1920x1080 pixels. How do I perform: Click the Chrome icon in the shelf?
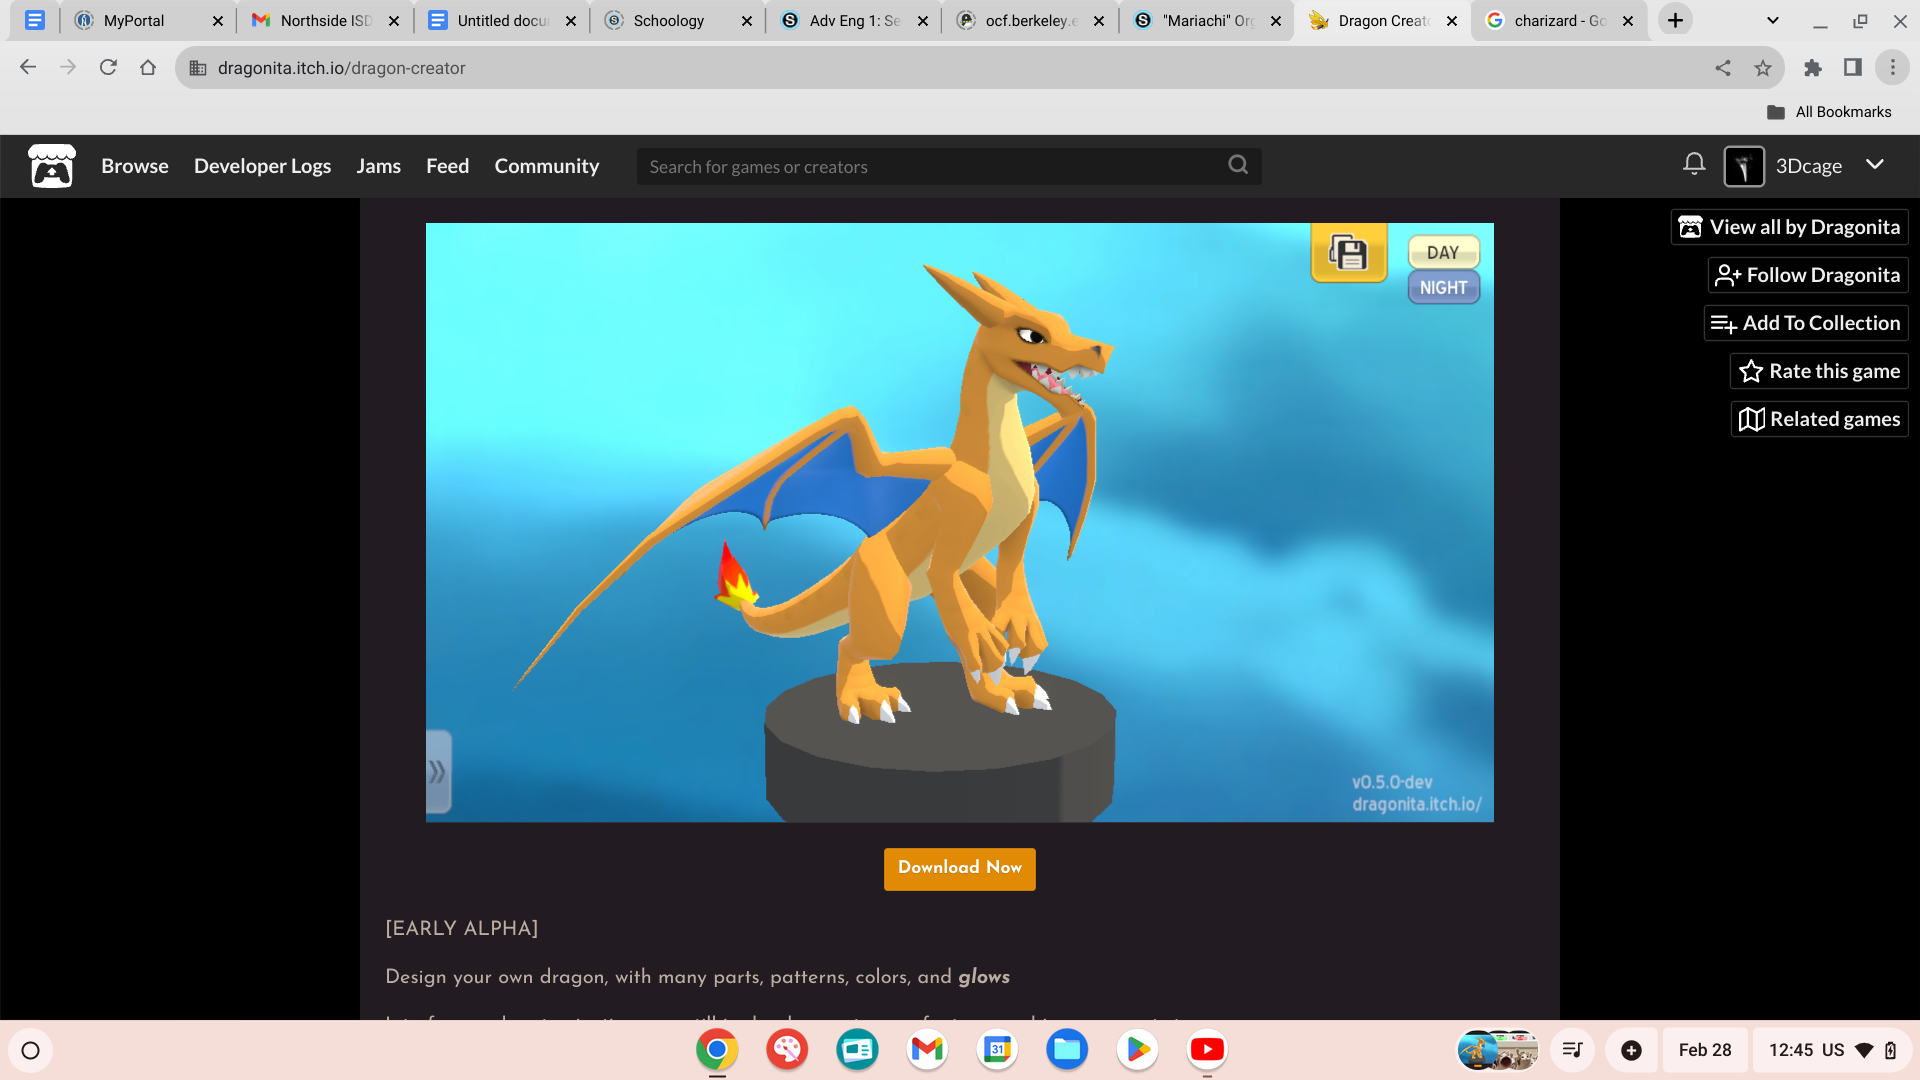(x=717, y=1050)
